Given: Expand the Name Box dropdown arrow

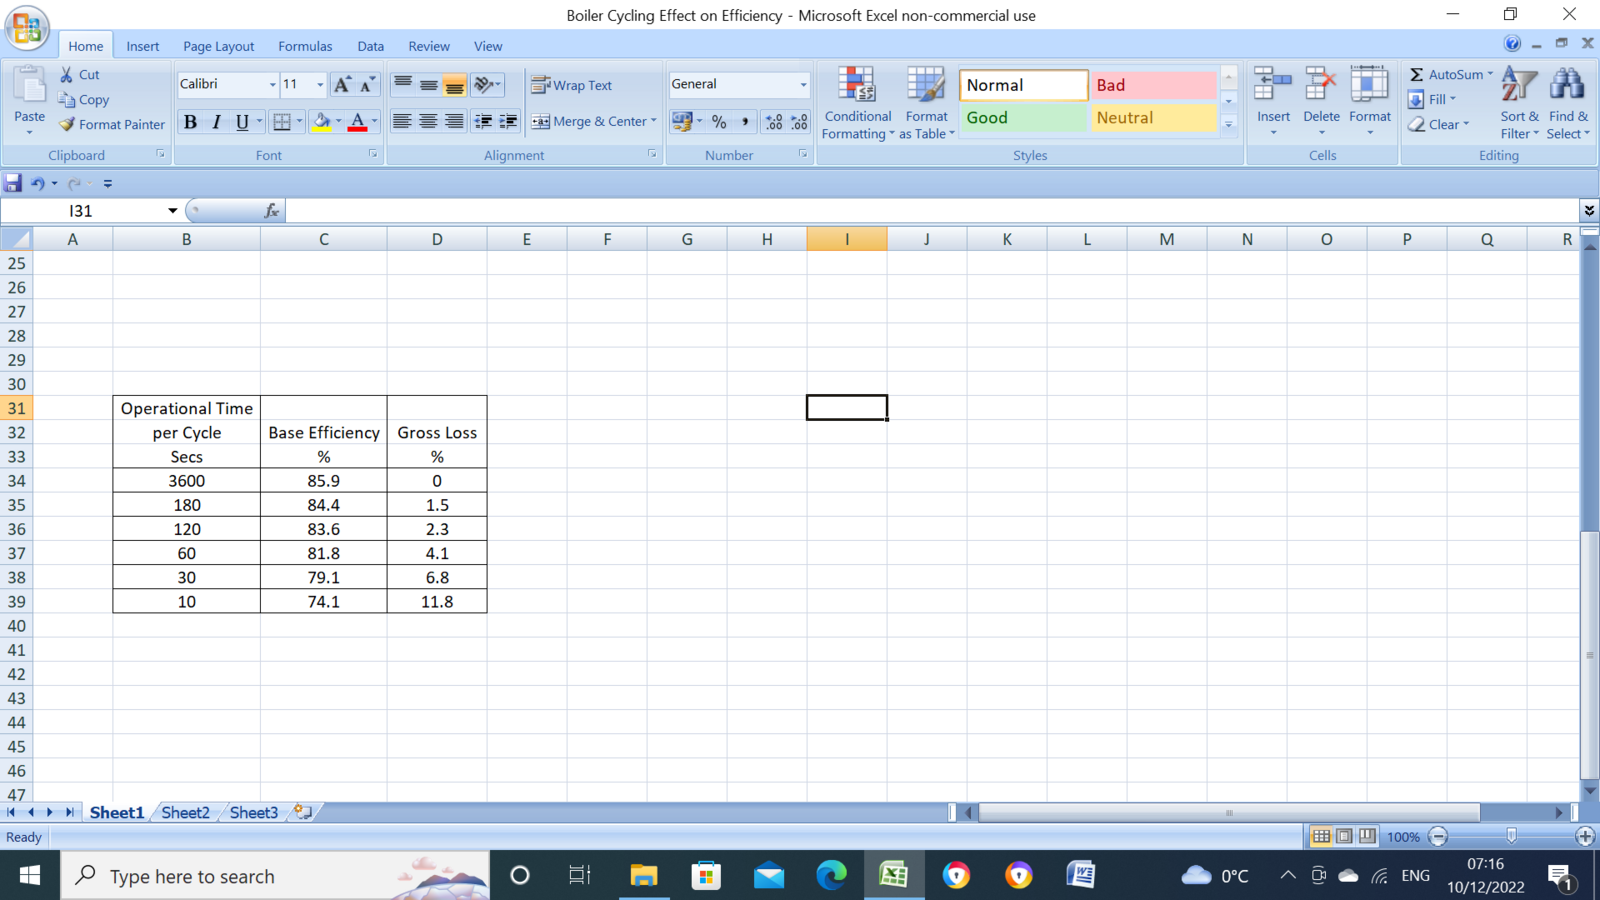Looking at the screenshot, I should [172, 211].
